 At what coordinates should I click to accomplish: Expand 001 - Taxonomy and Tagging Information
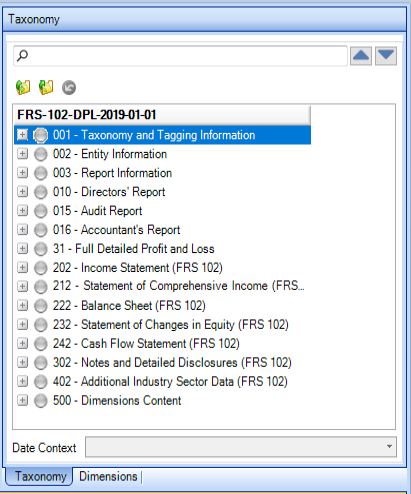22,135
